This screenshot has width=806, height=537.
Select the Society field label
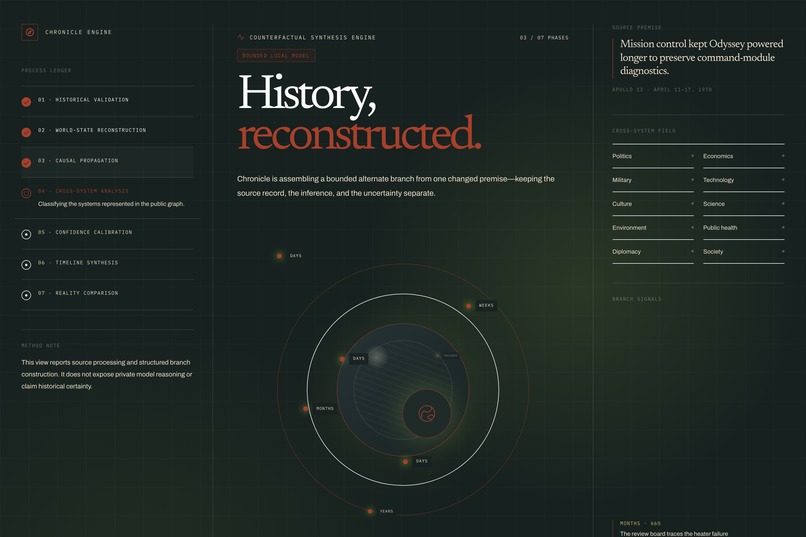[713, 252]
